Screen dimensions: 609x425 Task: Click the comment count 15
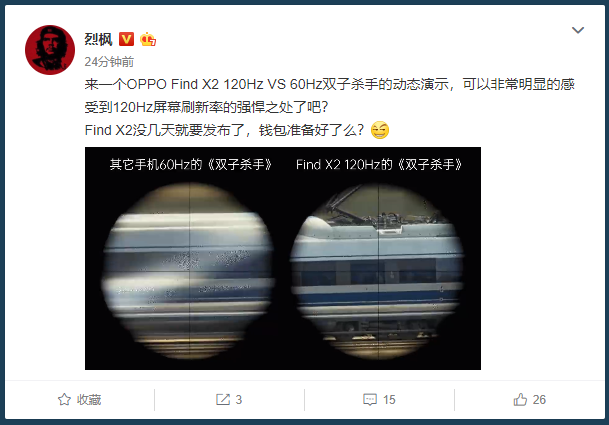tap(389, 400)
